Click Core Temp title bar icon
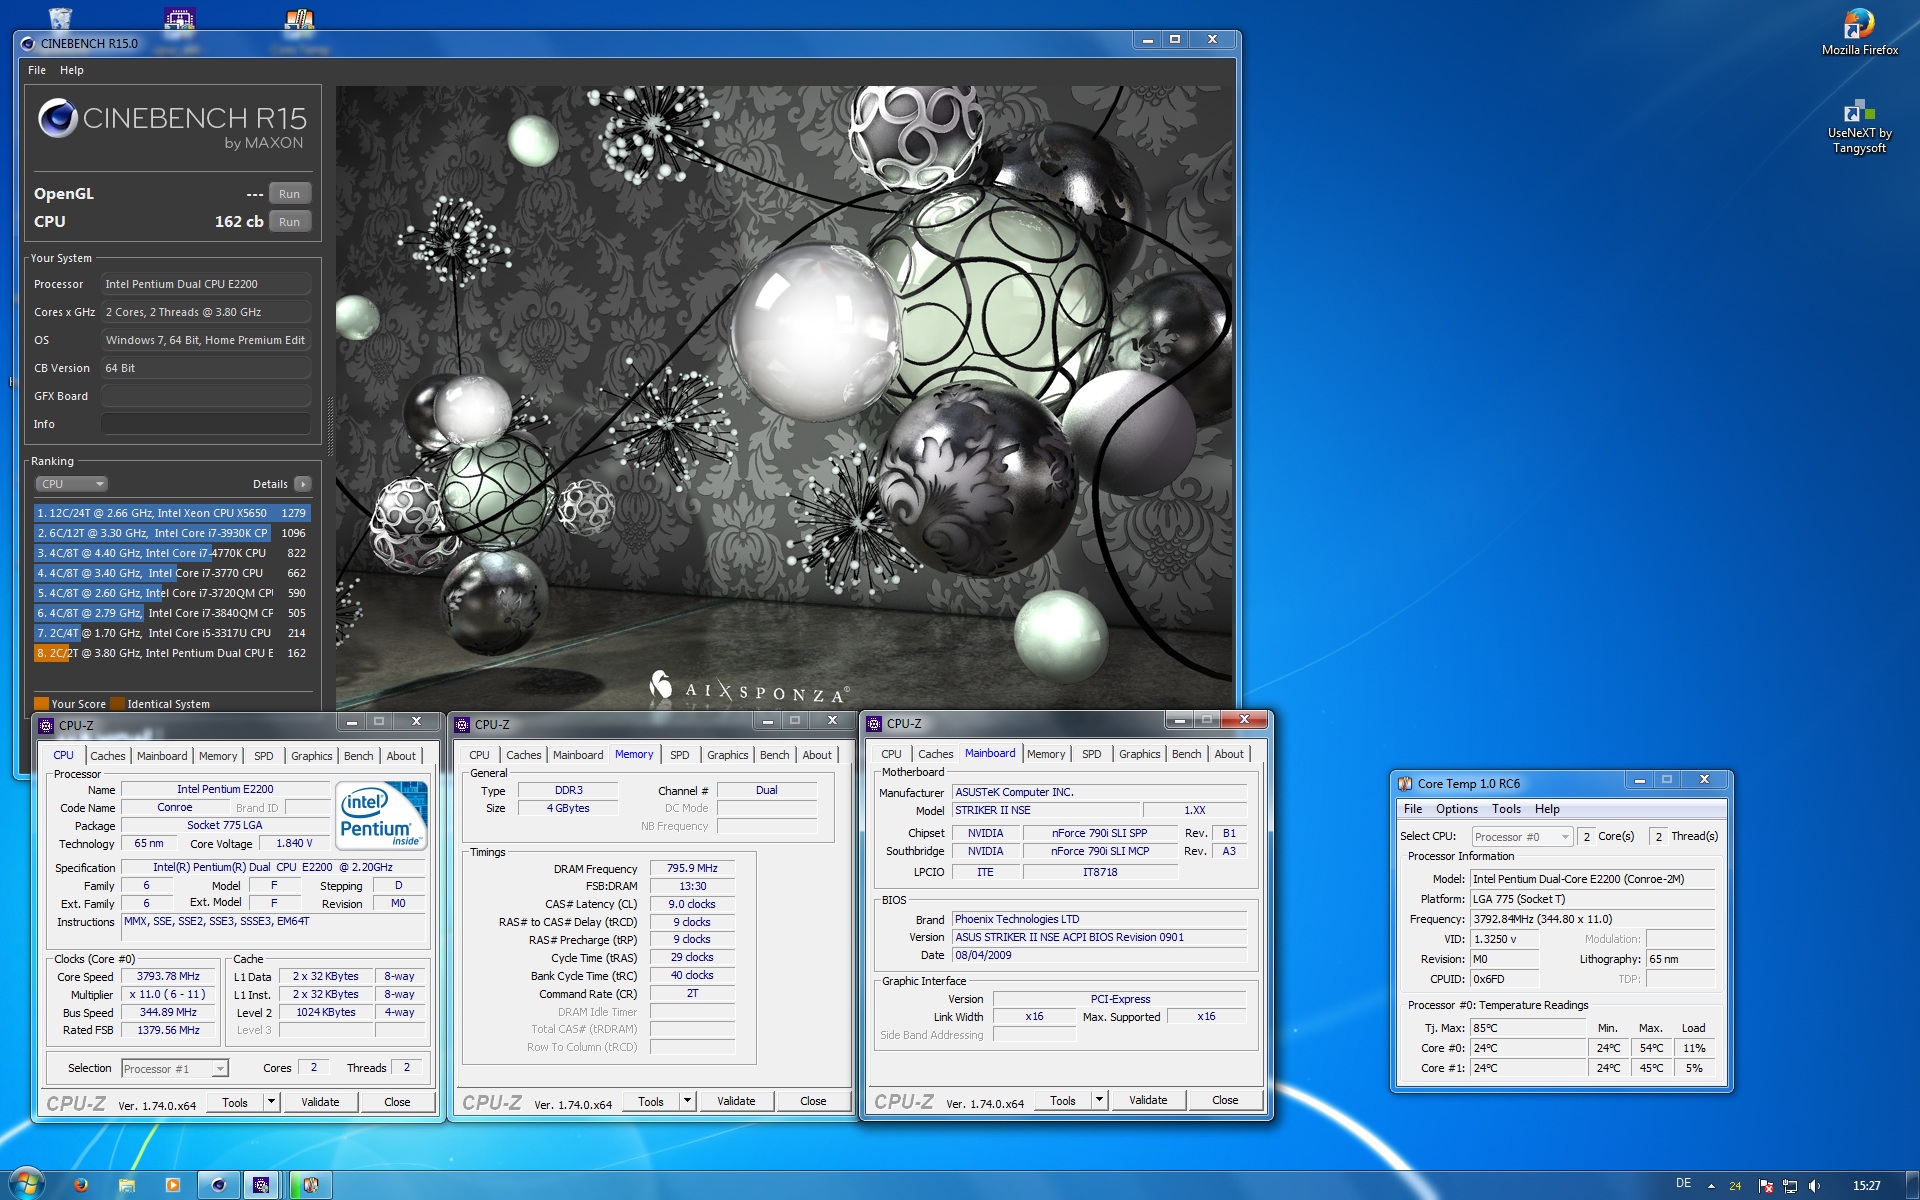The width and height of the screenshot is (1920, 1200). click(x=1405, y=783)
